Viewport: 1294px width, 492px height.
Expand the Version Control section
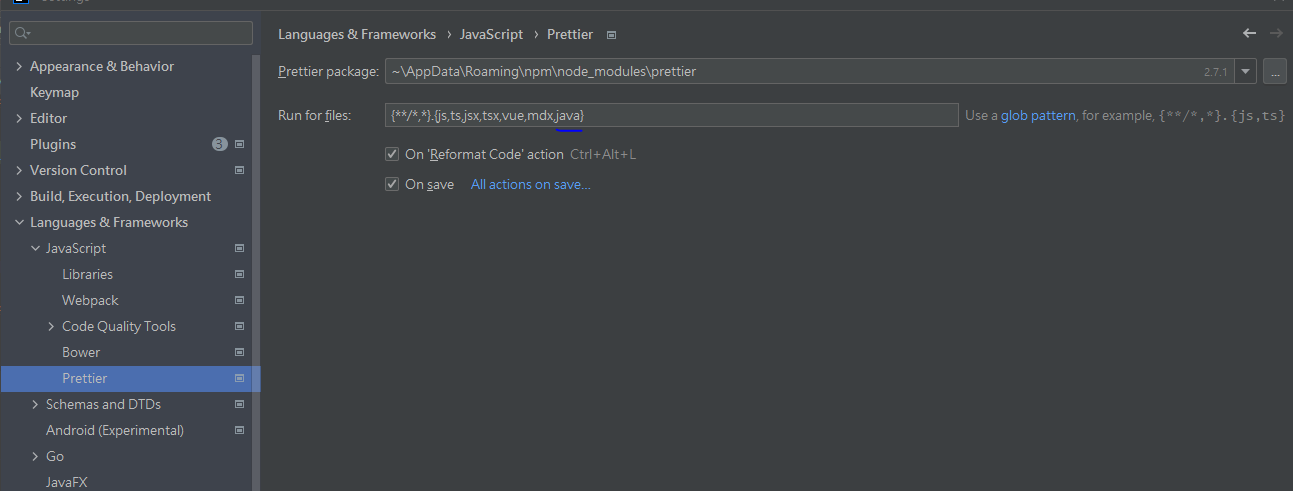coord(19,170)
